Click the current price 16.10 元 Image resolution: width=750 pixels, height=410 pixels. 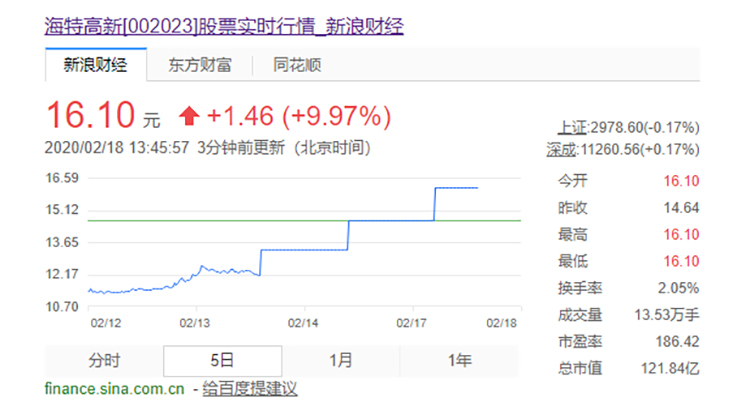point(103,115)
